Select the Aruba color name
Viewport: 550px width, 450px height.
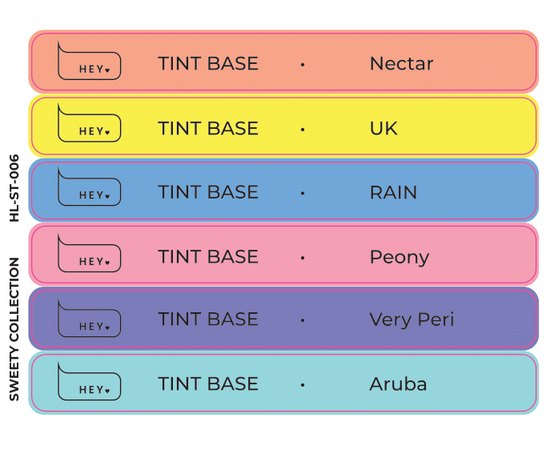[398, 384]
